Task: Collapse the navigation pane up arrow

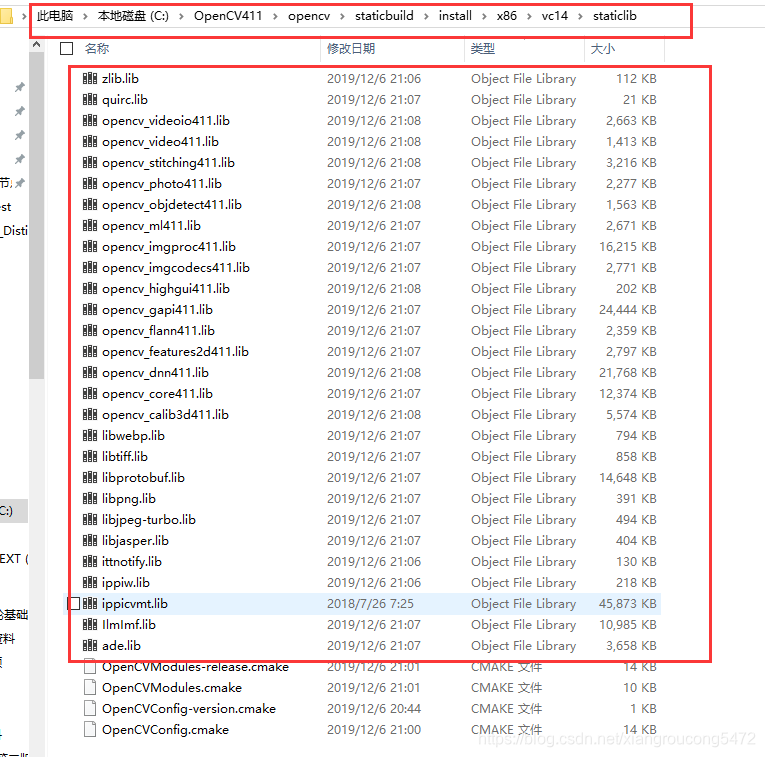Action: tap(37, 45)
